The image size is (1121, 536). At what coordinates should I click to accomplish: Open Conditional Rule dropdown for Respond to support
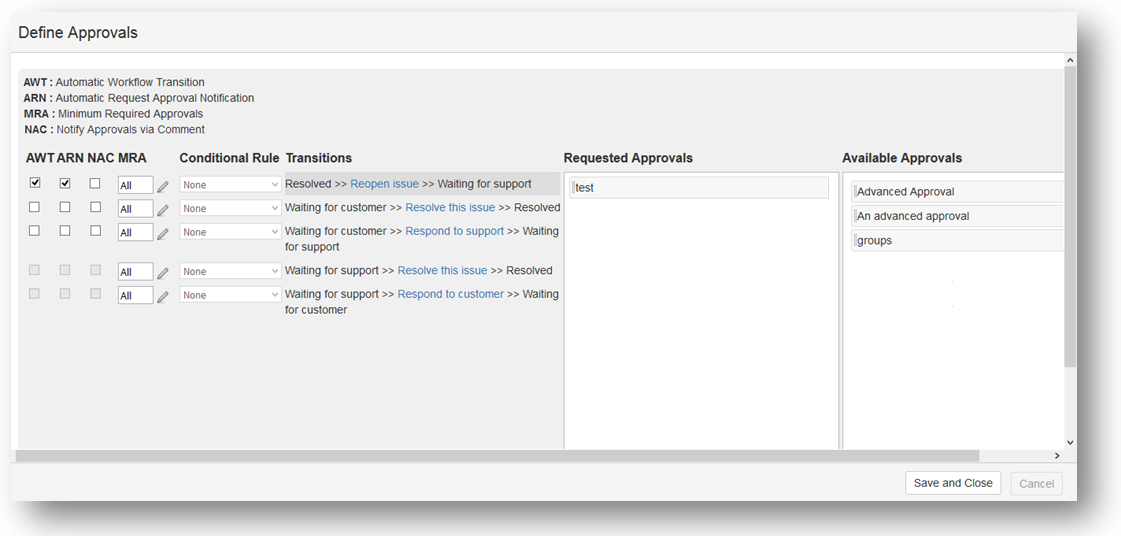pyautogui.click(x=230, y=232)
